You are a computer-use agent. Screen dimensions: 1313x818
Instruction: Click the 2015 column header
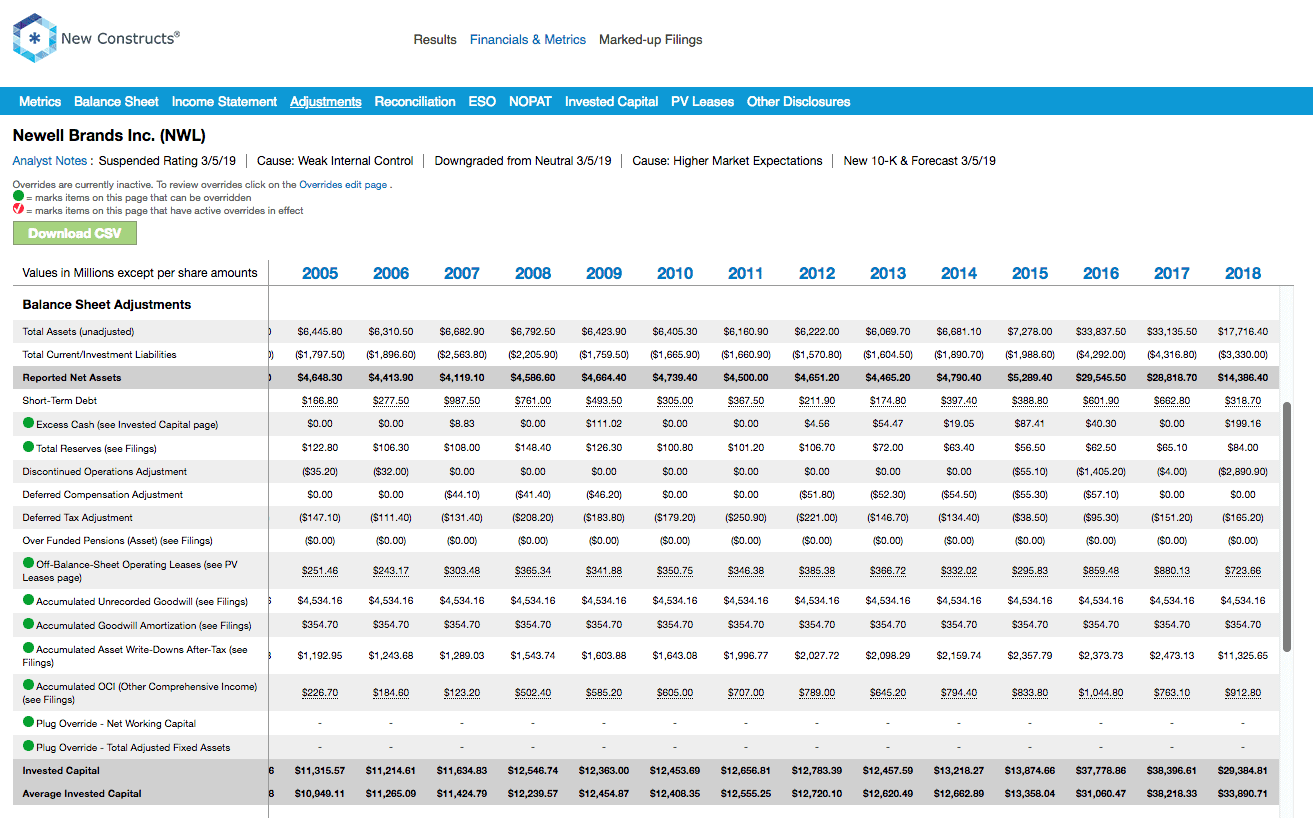(x=1030, y=273)
